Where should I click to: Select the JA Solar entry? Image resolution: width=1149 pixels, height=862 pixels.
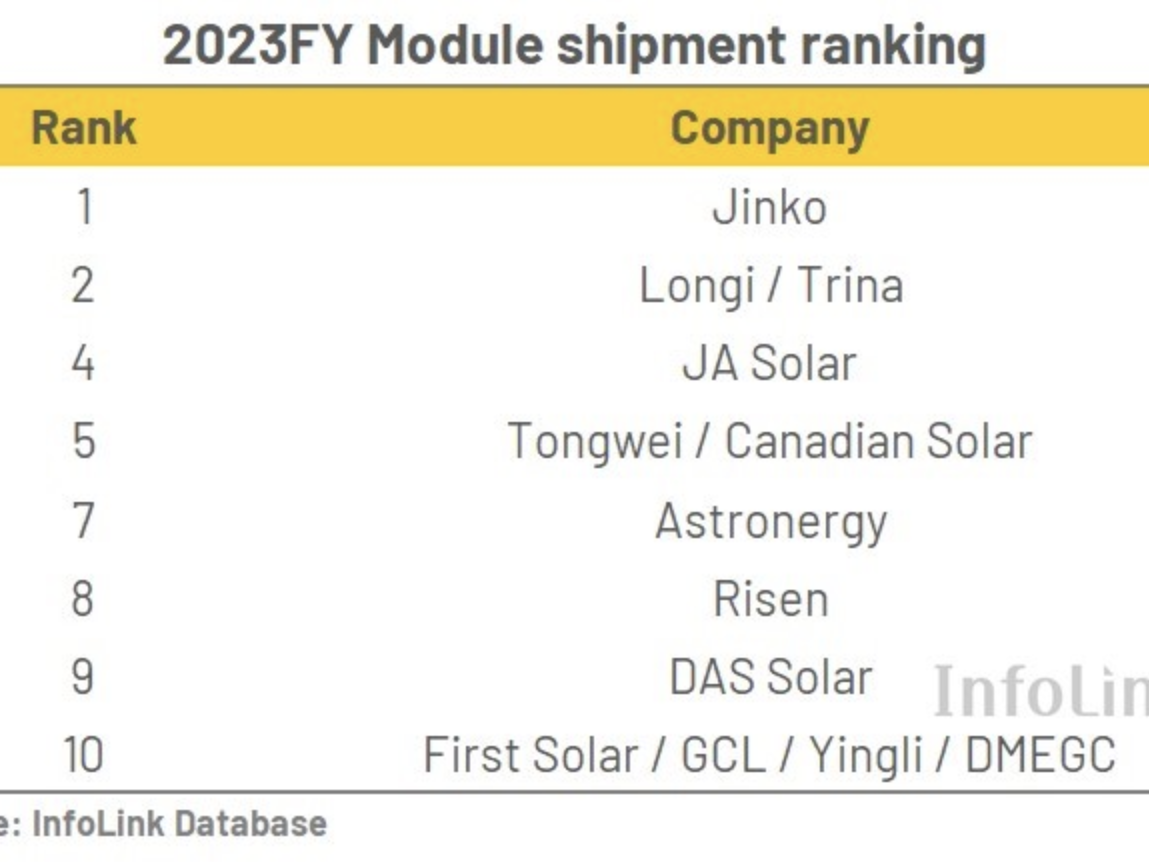click(769, 363)
